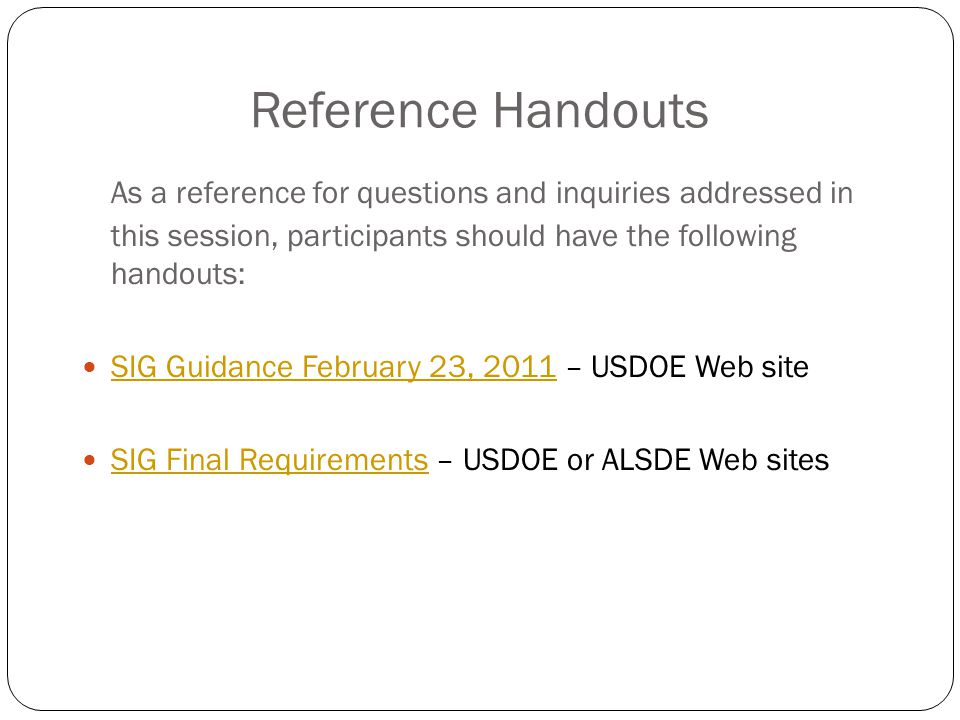
Task: Click the word 'handouts:' ending the paragraph
Action: click(178, 274)
